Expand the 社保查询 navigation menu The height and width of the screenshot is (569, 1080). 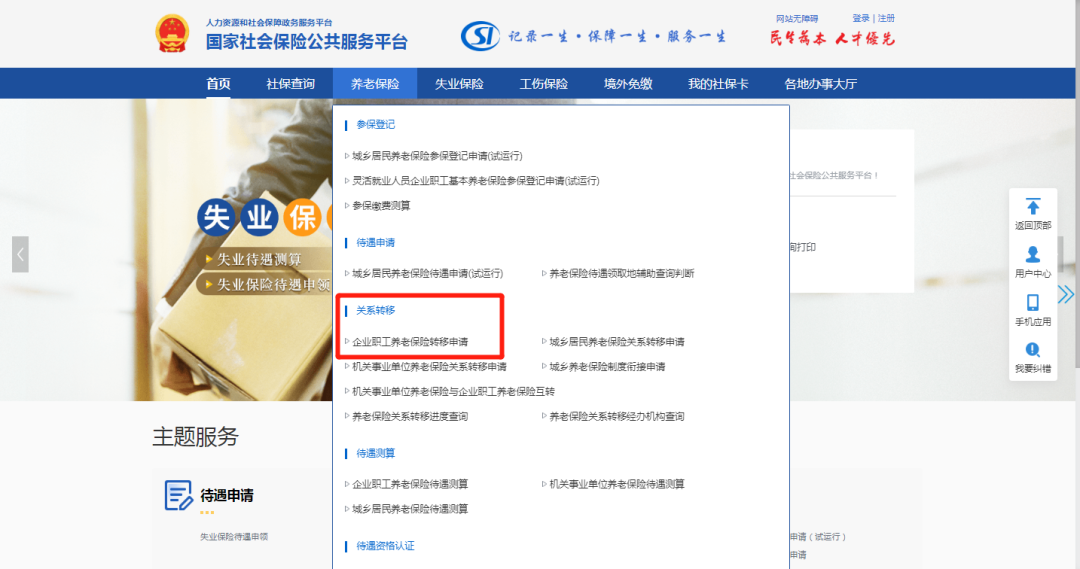pyautogui.click(x=290, y=84)
